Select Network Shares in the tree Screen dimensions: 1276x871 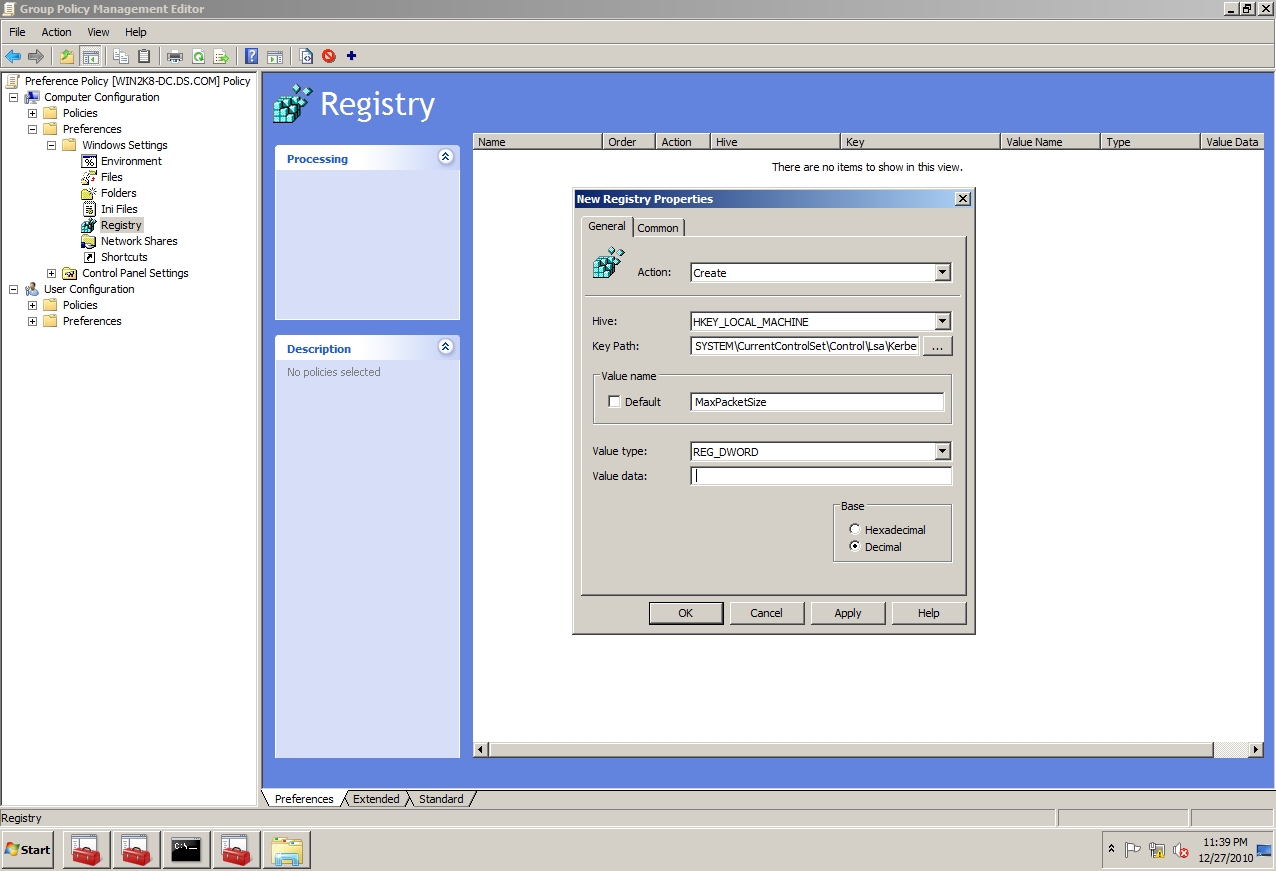click(139, 241)
